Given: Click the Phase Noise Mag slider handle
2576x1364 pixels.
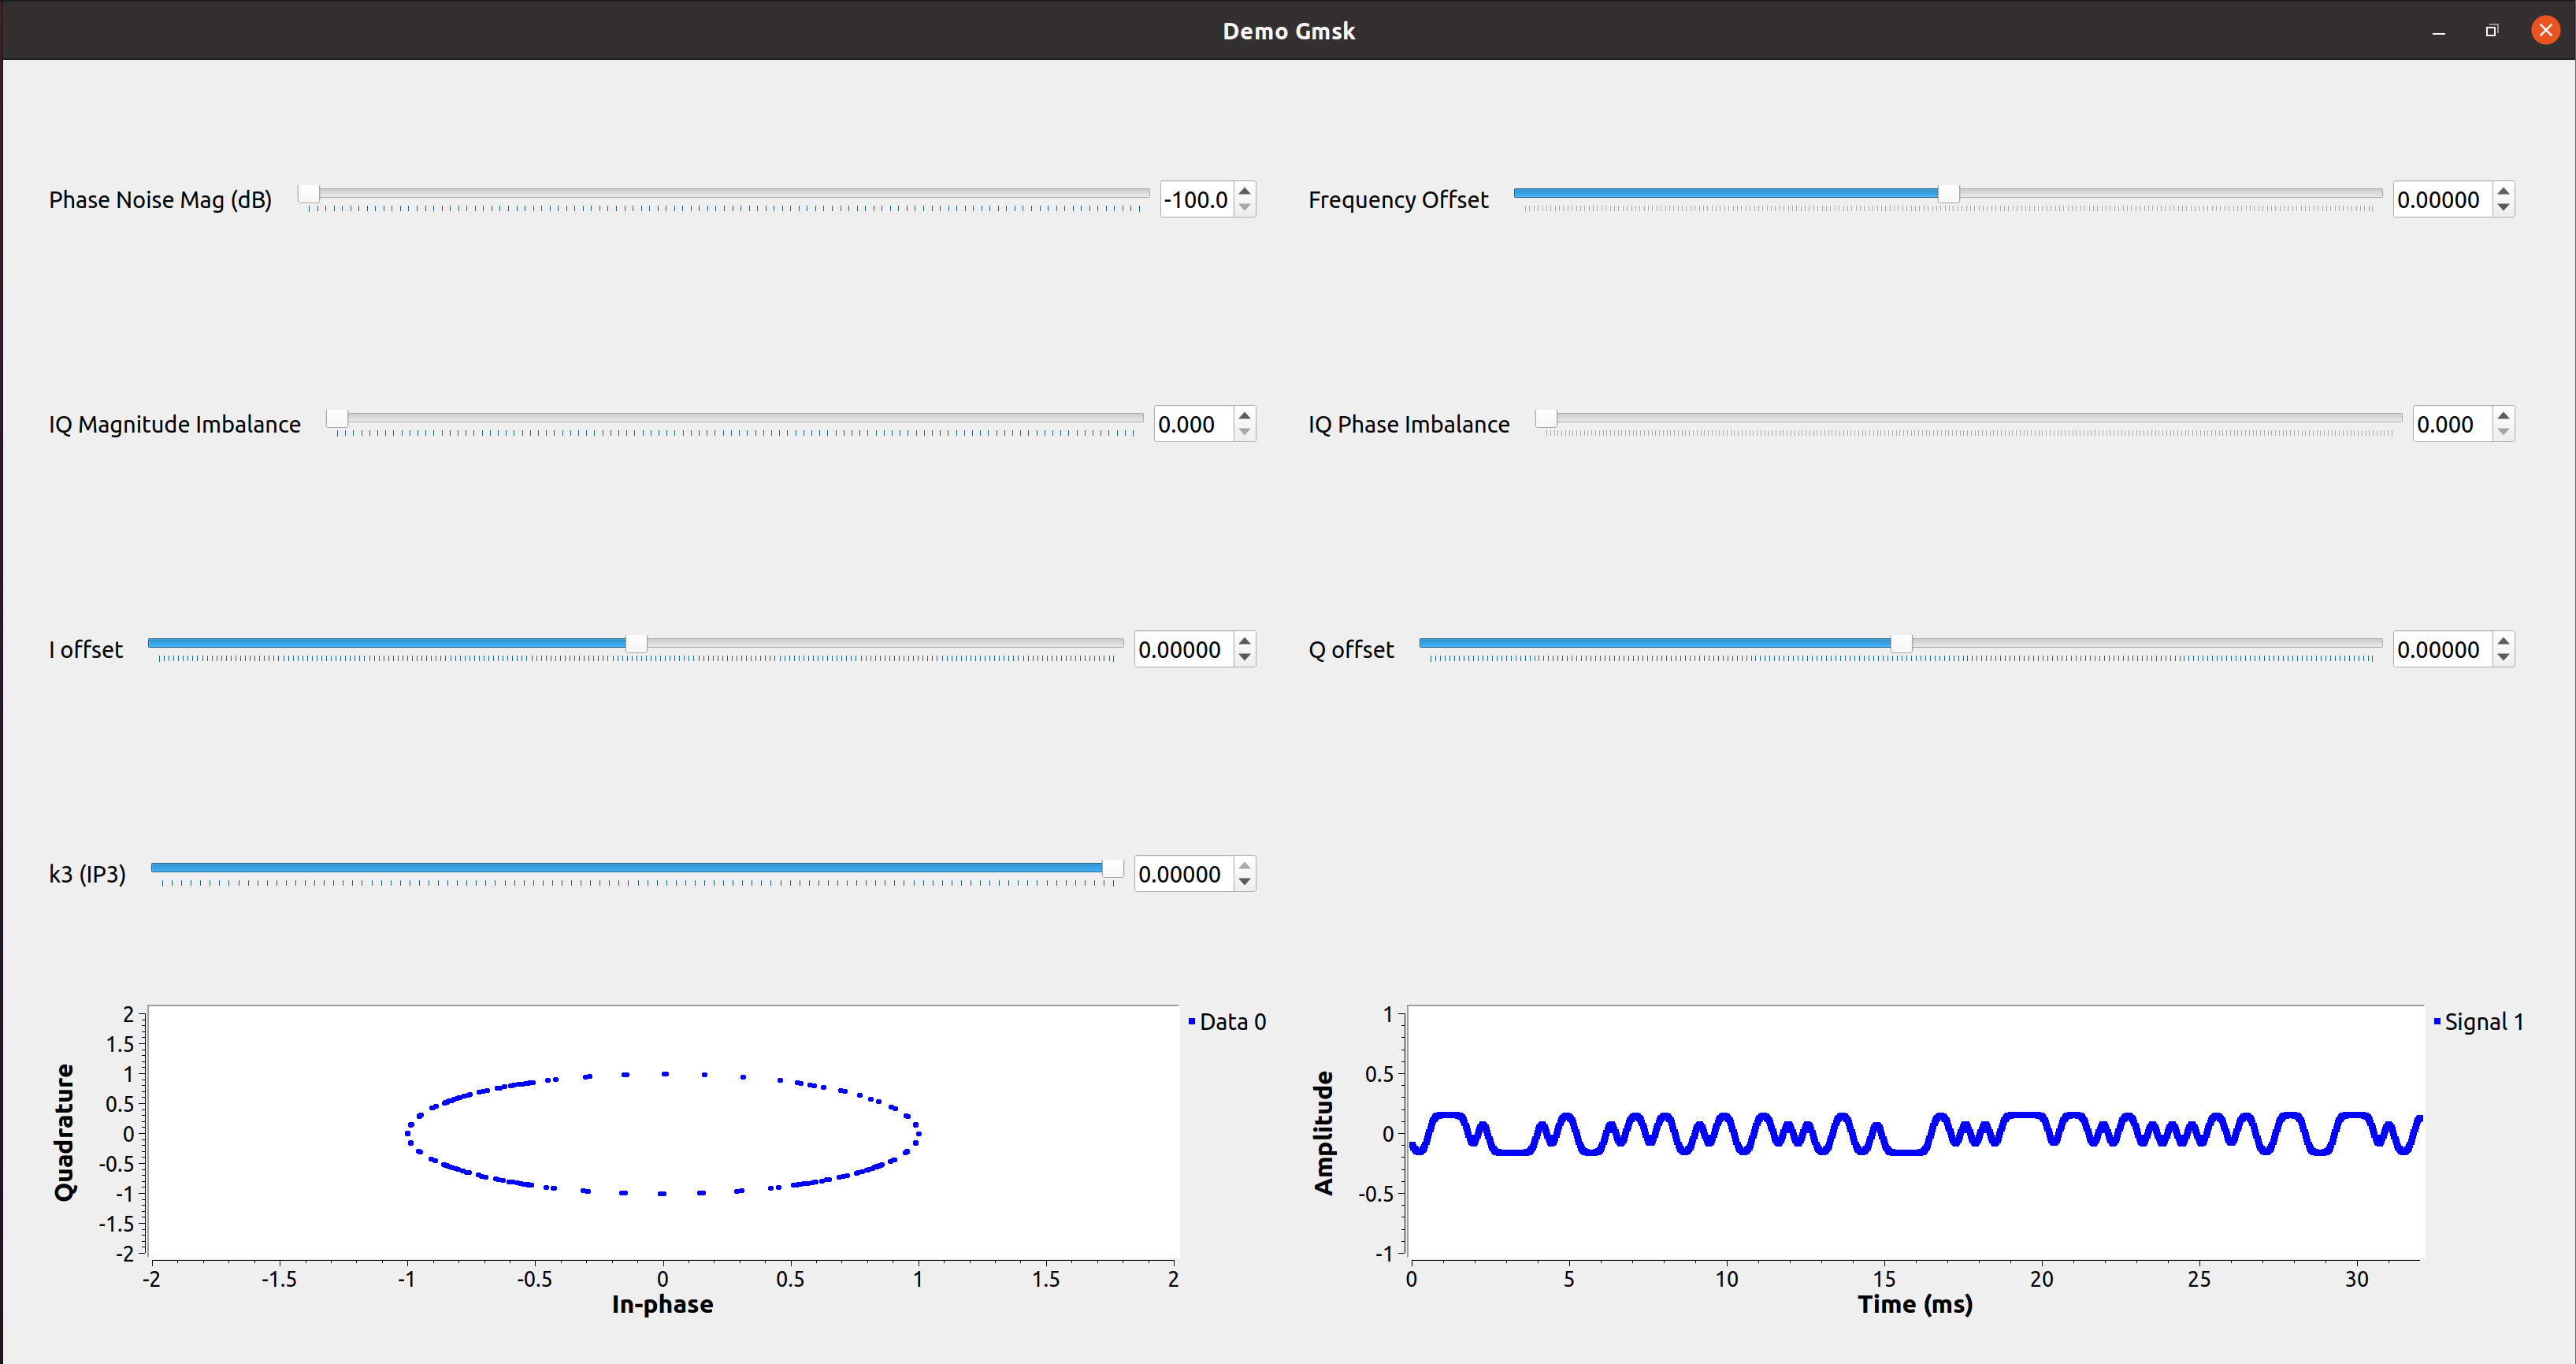Looking at the screenshot, I should (309, 193).
